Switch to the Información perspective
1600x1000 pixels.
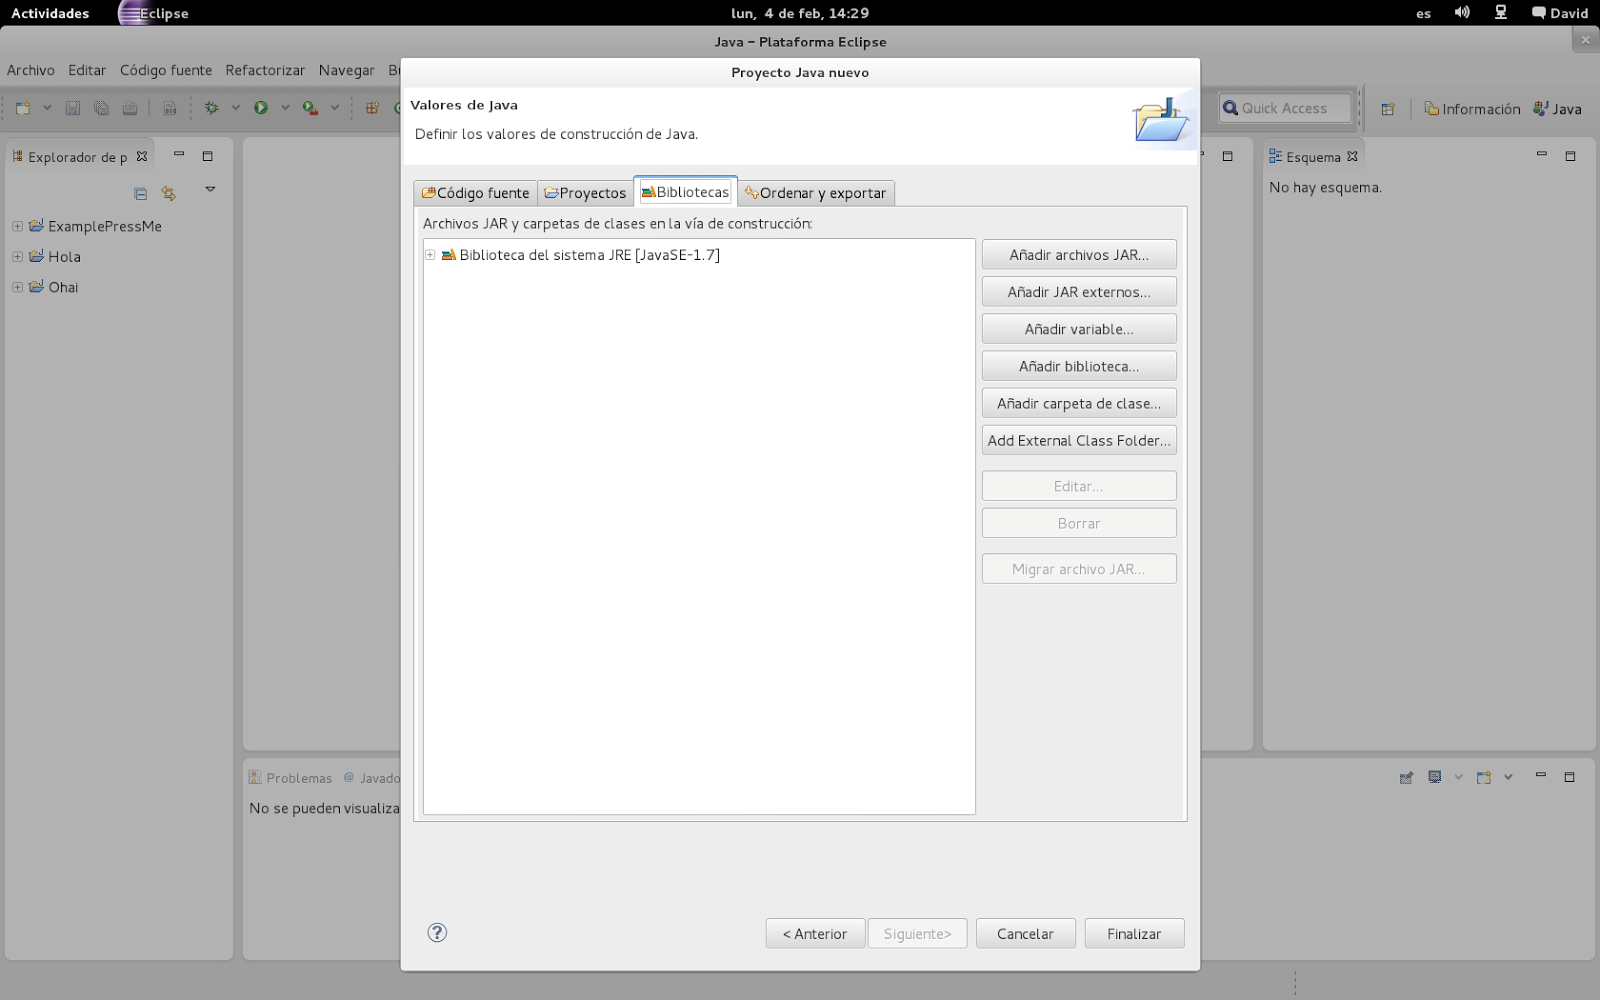[x=1471, y=109]
